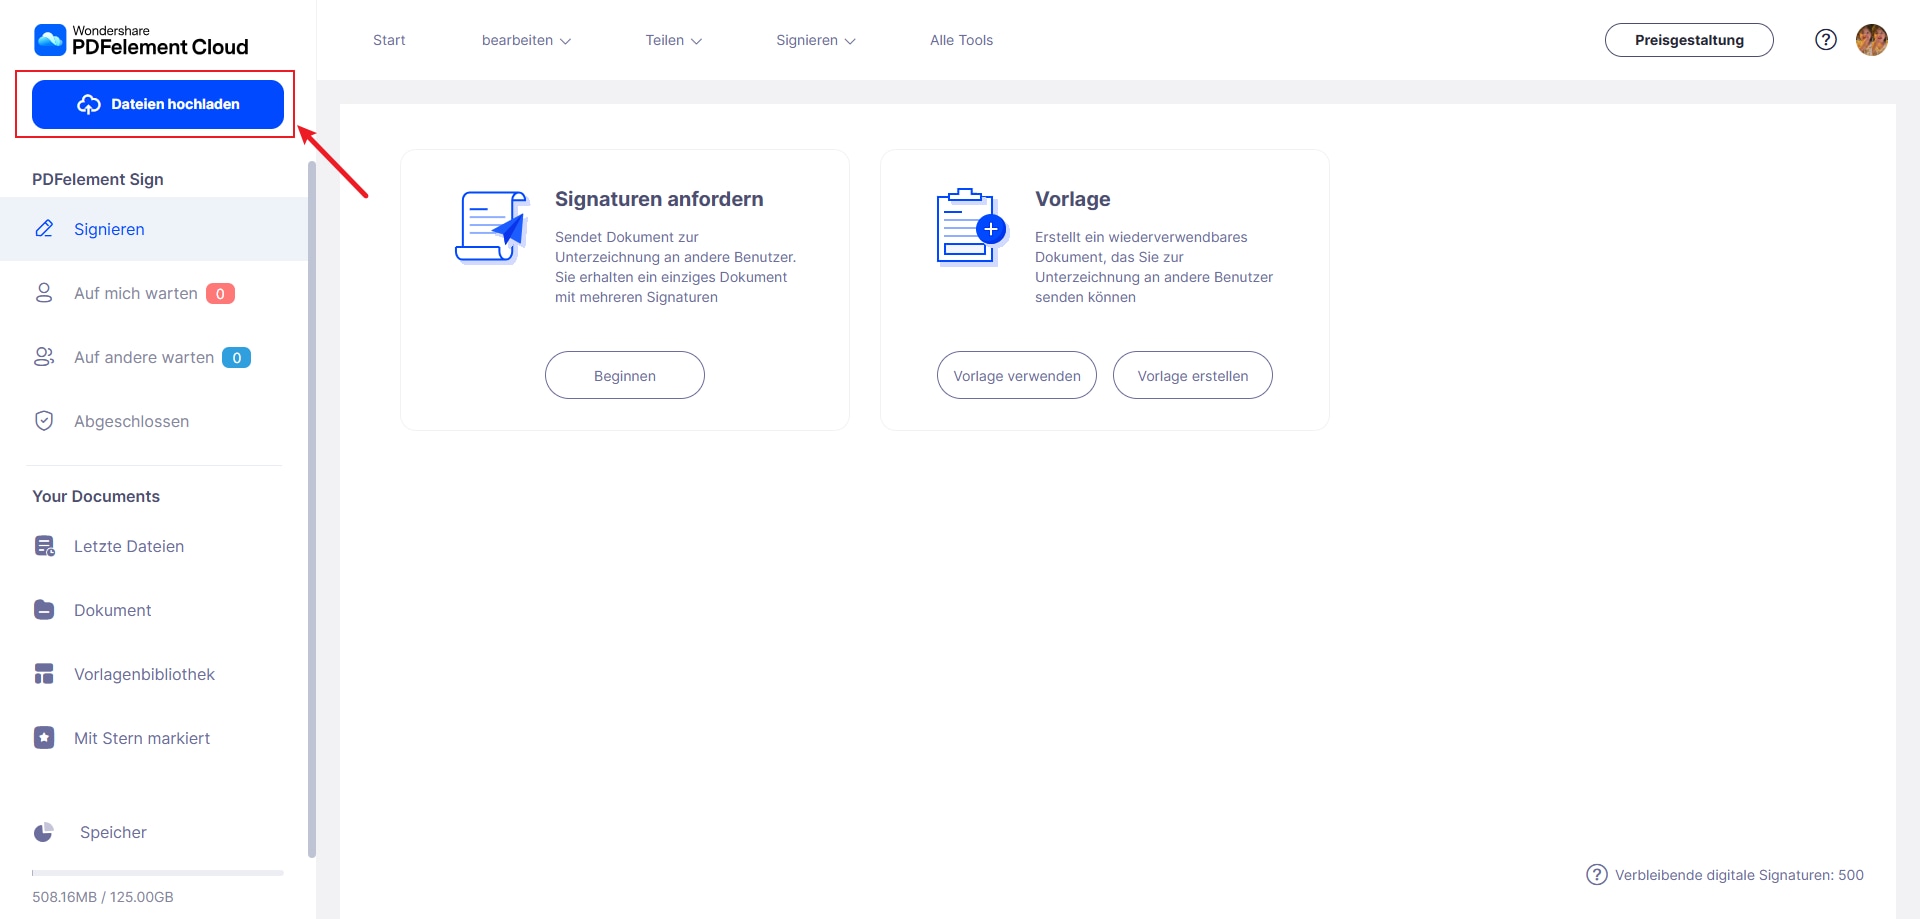Expand the Signieren dropdown in top navigation
The height and width of the screenshot is (919, 1920).
pos(816,40)
